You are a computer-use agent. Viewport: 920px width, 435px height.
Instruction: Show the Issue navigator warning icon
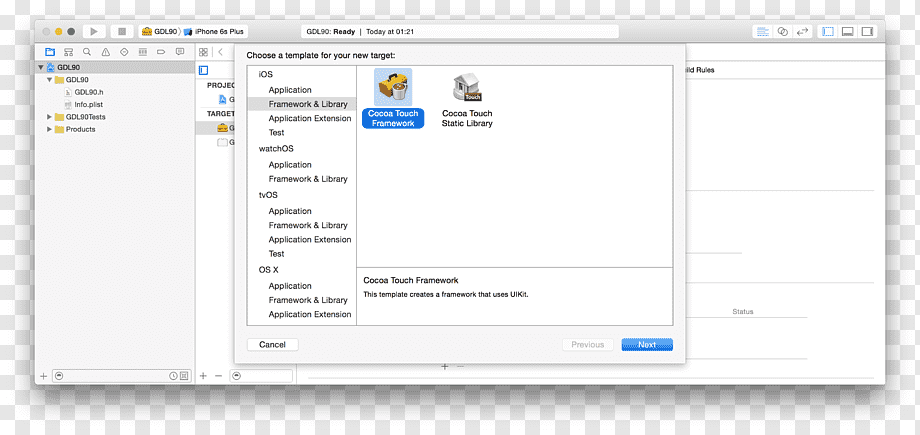(x=106, y=52)
